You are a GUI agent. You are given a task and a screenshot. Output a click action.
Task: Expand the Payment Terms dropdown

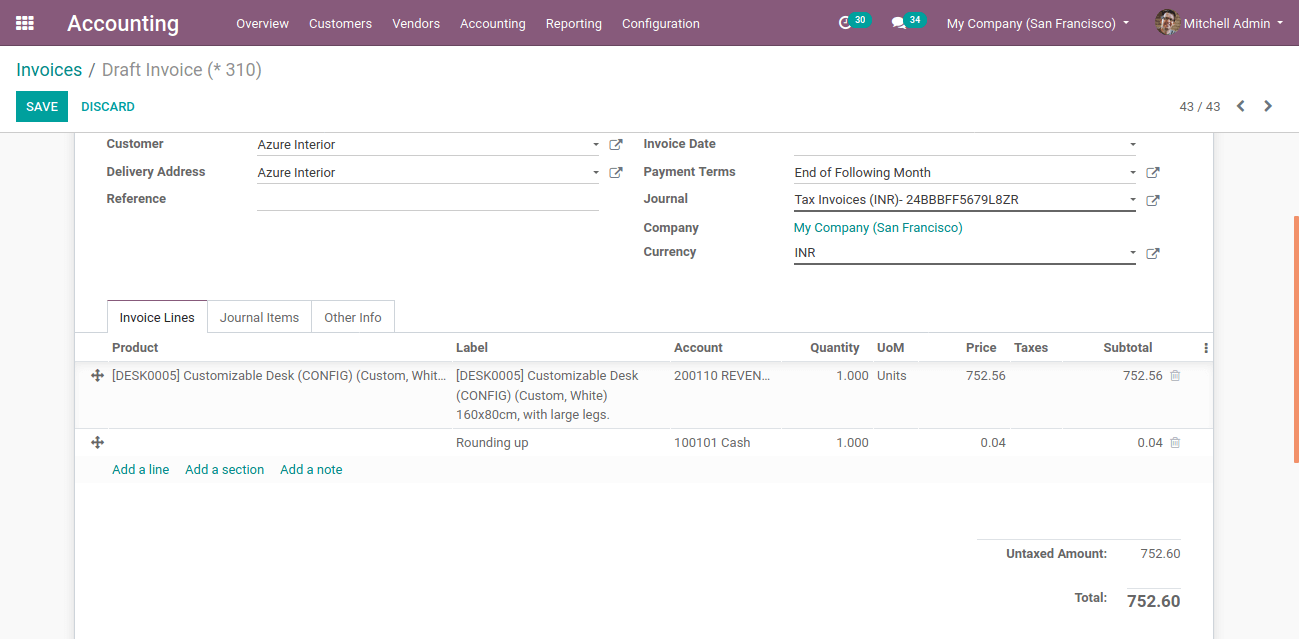1132,173
